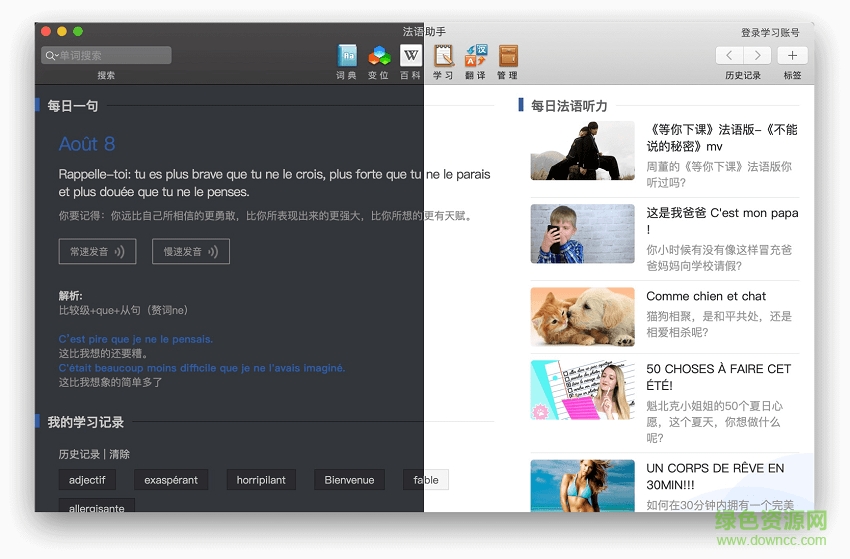Select the 'exaspérant' history word
This screenshot has width=850, height=559.
(171, 480)
